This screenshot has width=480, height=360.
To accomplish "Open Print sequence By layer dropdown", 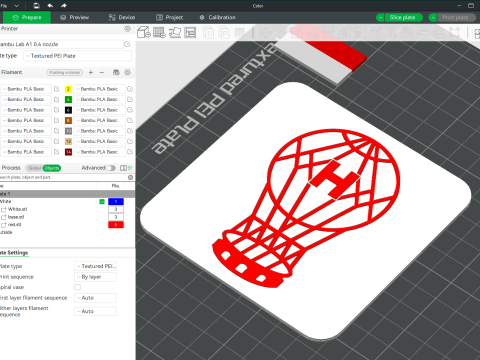I will [x=95, y=277].
